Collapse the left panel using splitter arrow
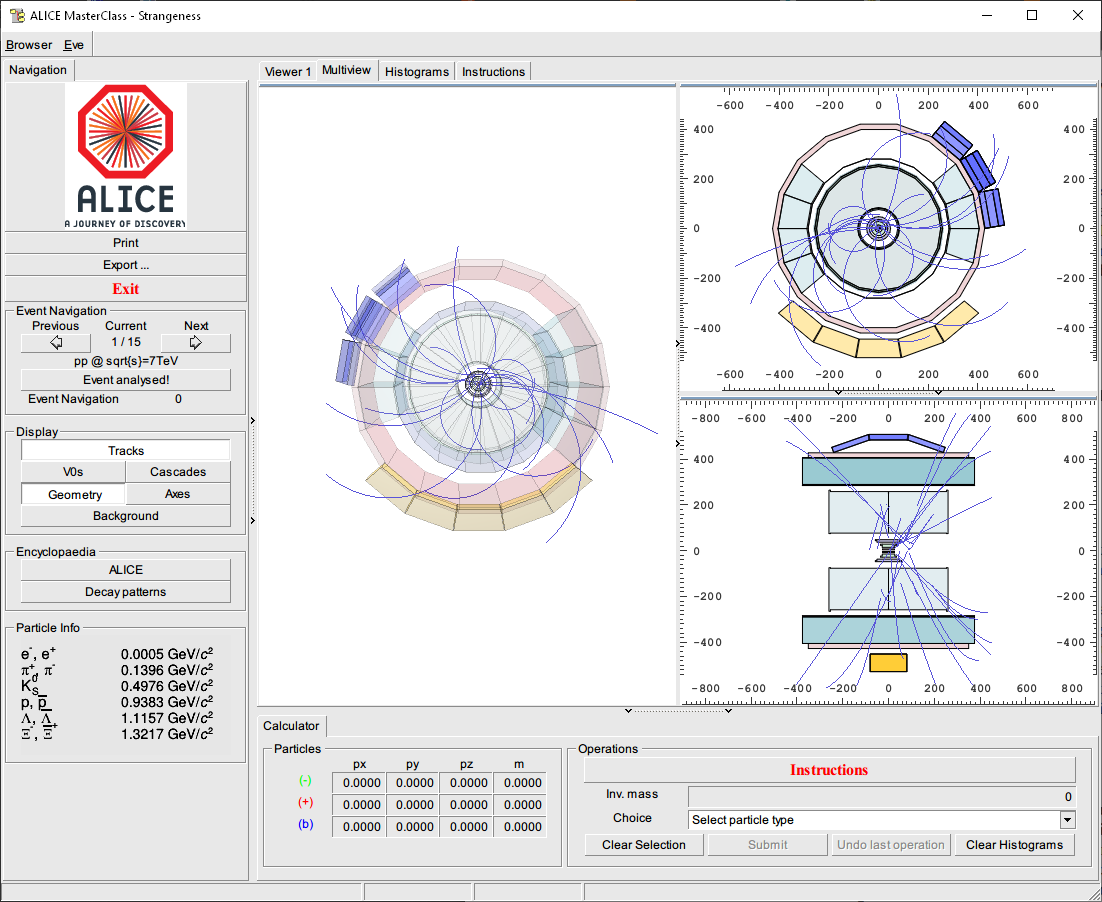The width and height of the screenshot is (1102, 902). point(252,420)
